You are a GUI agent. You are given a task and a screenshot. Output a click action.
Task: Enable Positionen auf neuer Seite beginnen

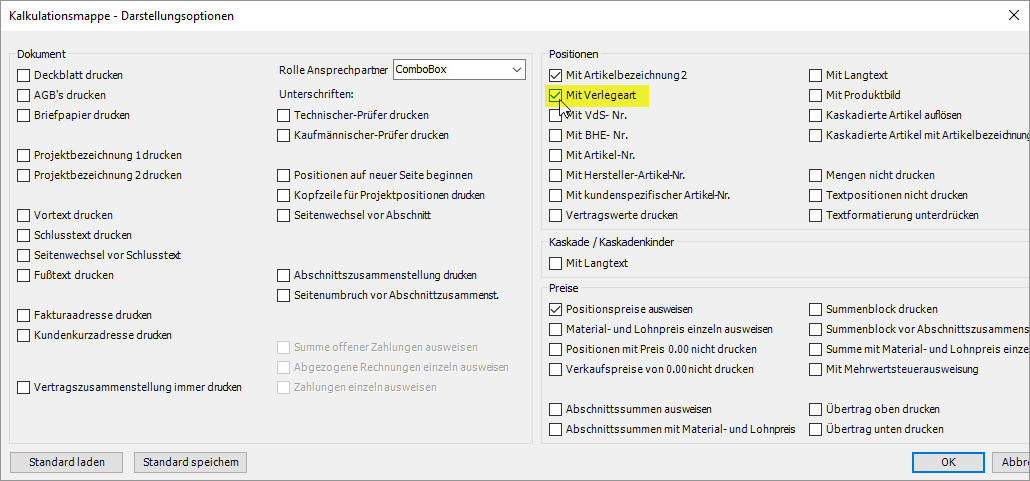point(284,175)
